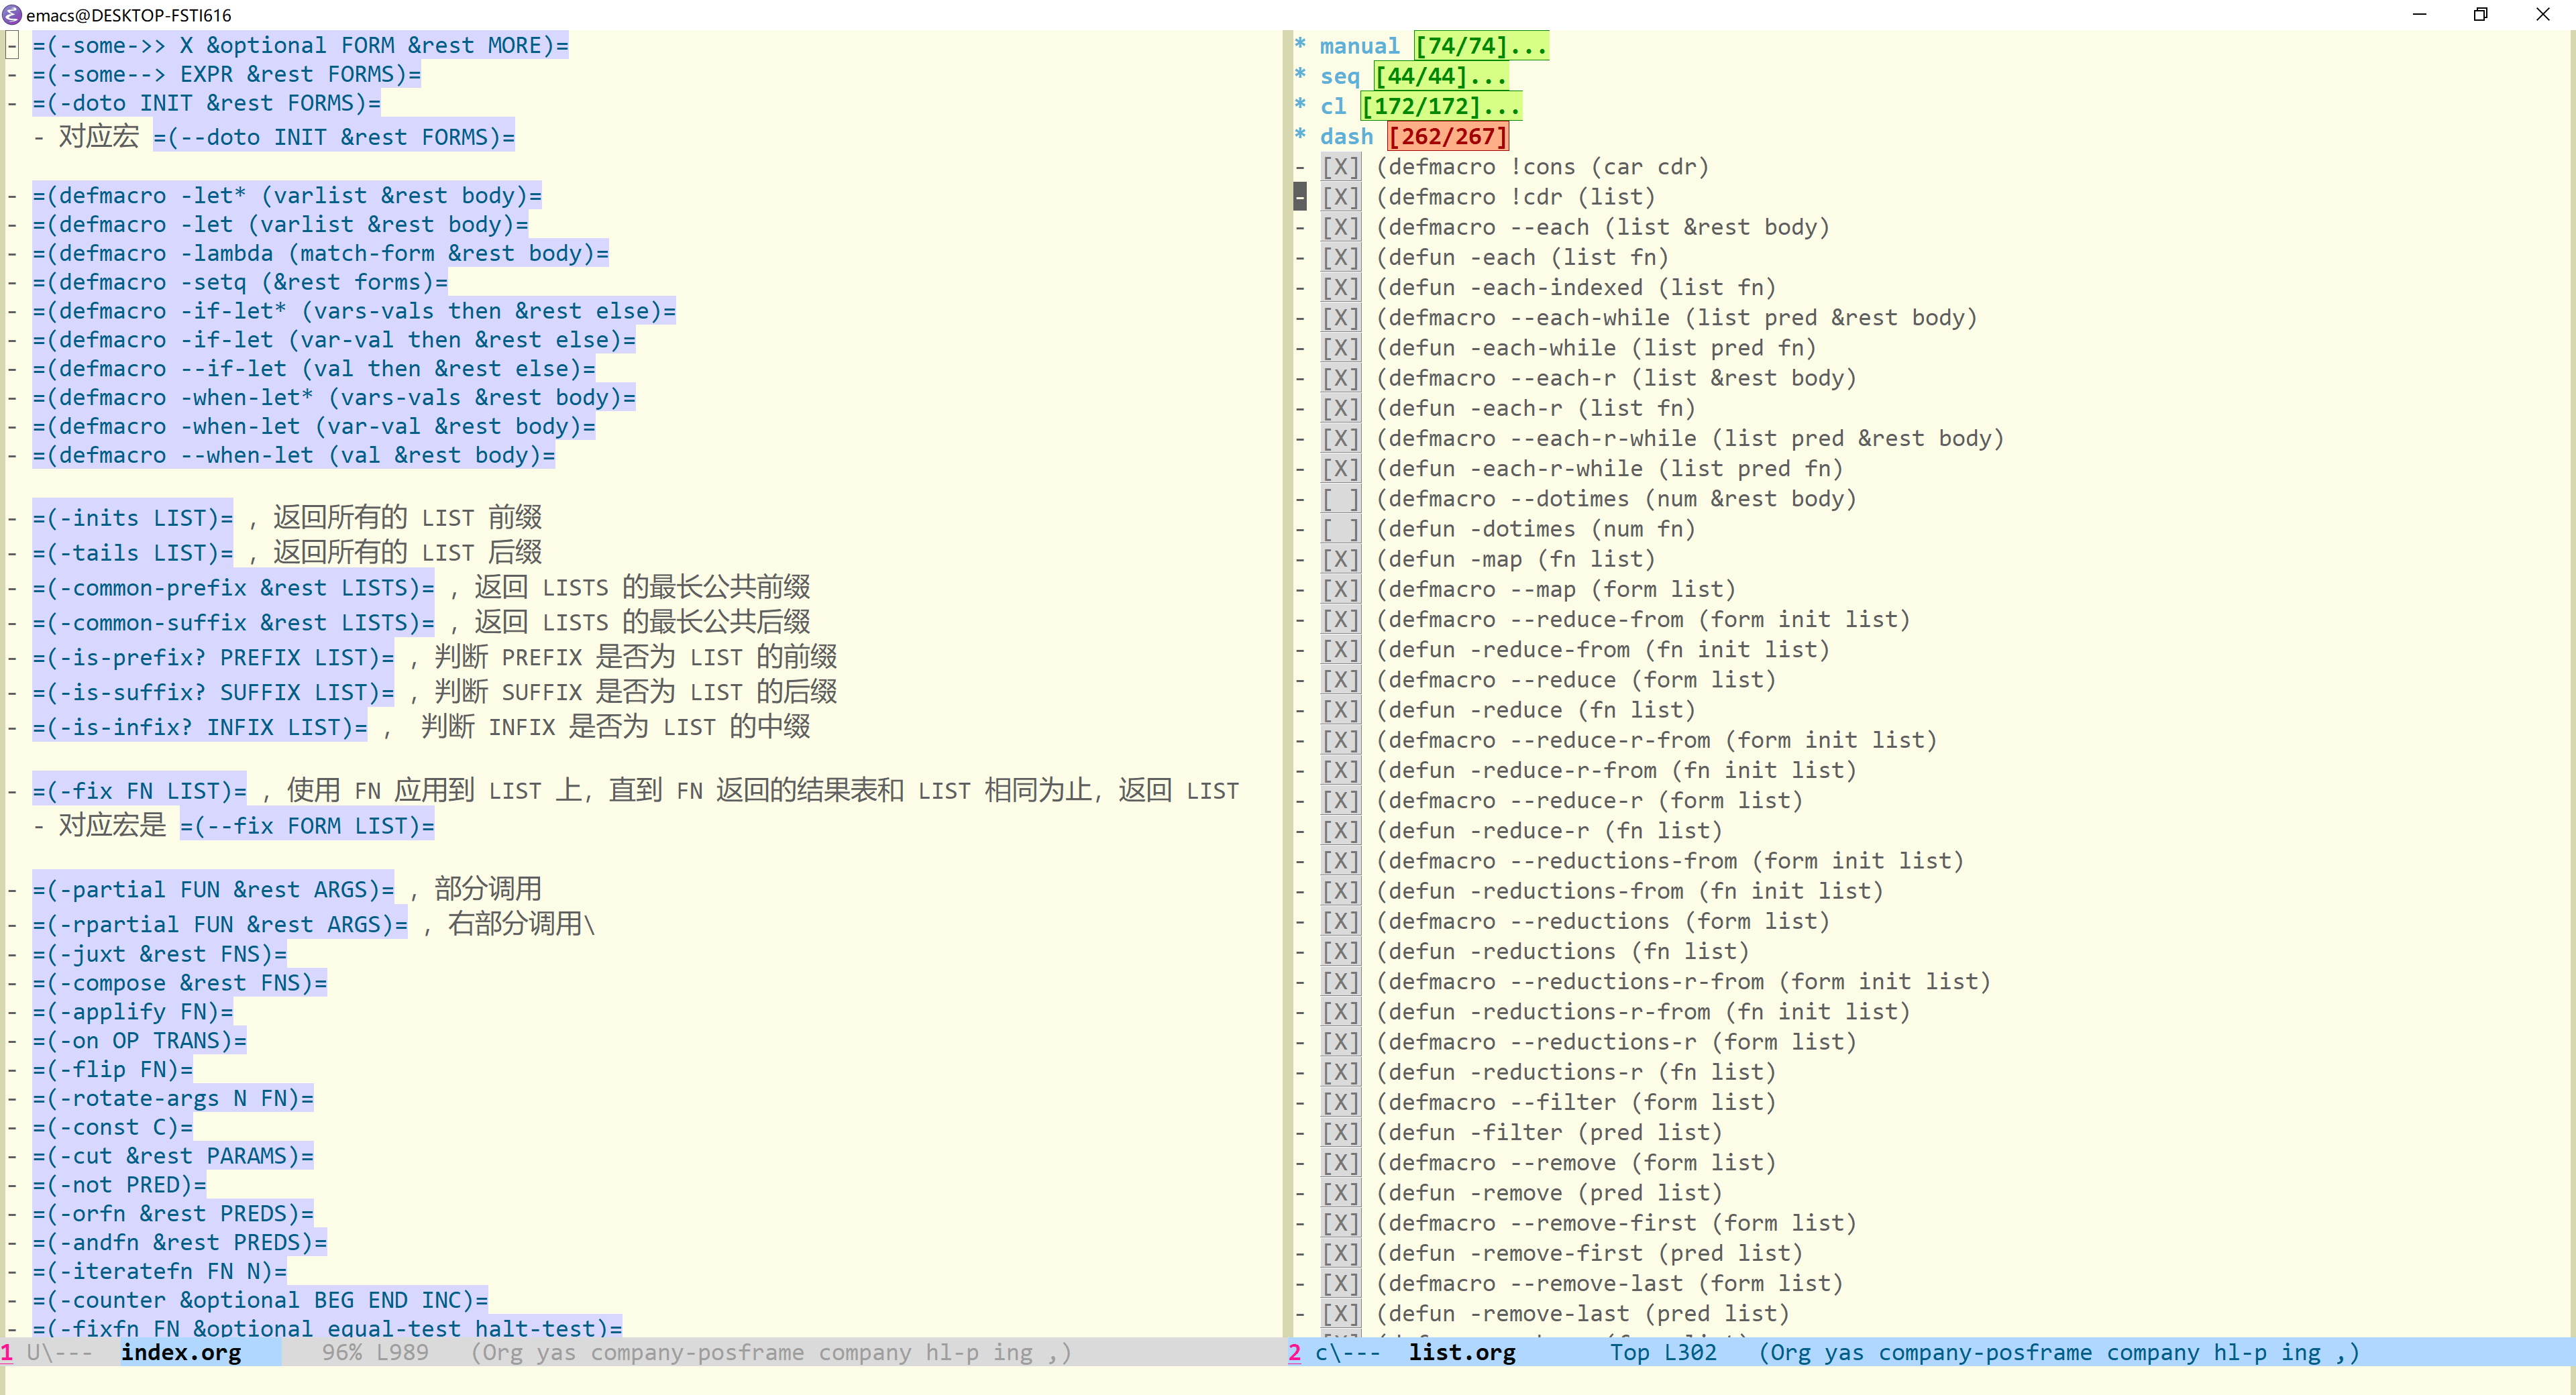Click the company-posframe minor mode in the left modeline

click(697, 1353)
